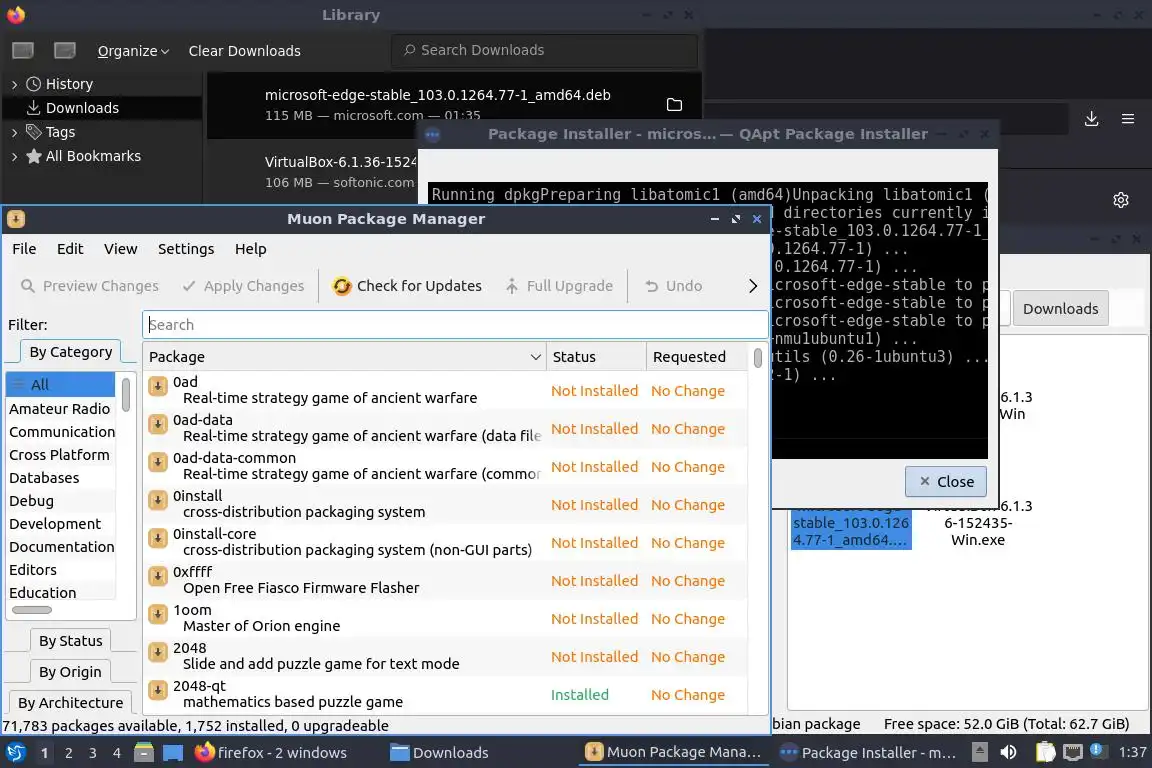Screen dimensions: 1152x768
Task: Click the Firefox logo in Library title bar
Action: (x=15, y=15)
